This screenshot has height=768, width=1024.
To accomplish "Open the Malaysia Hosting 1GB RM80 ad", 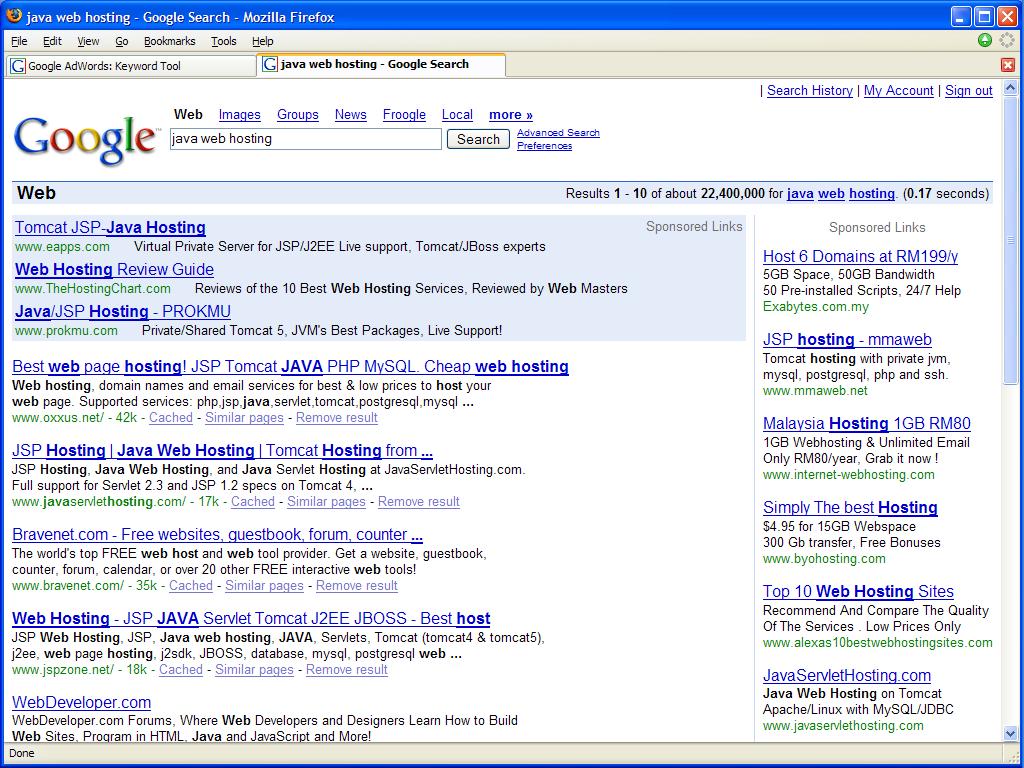I will click(x=867, y=423).
